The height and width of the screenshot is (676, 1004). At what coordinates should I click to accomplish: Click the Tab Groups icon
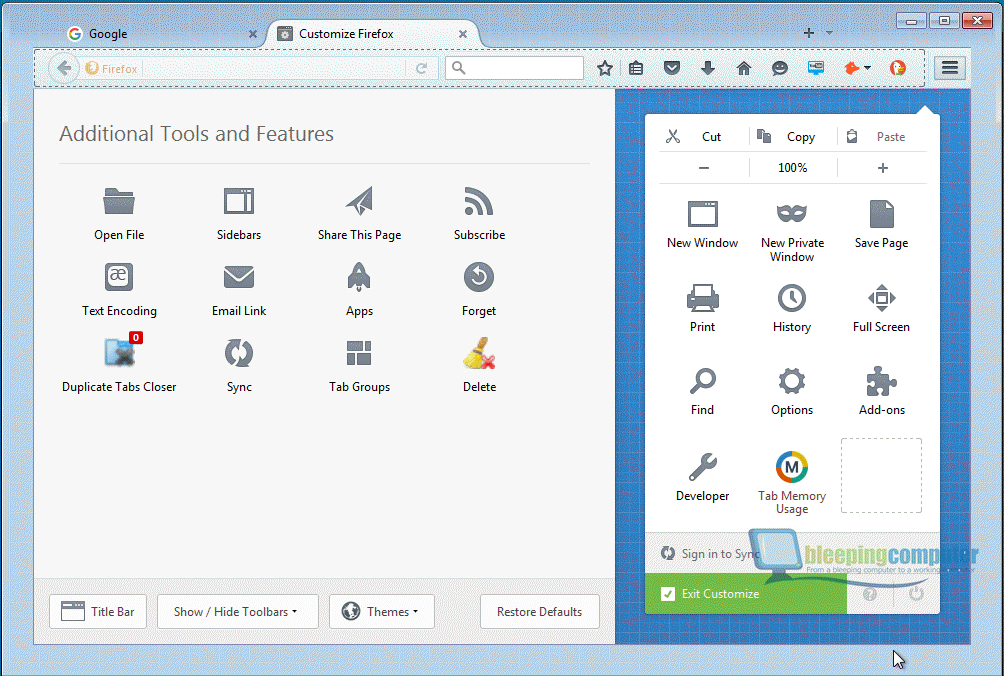click(359, 353)
